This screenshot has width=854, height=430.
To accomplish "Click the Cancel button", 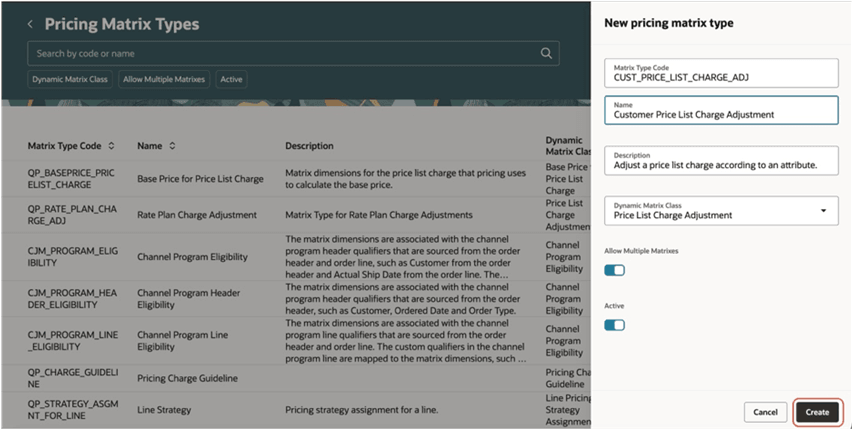I will [765, 412].
